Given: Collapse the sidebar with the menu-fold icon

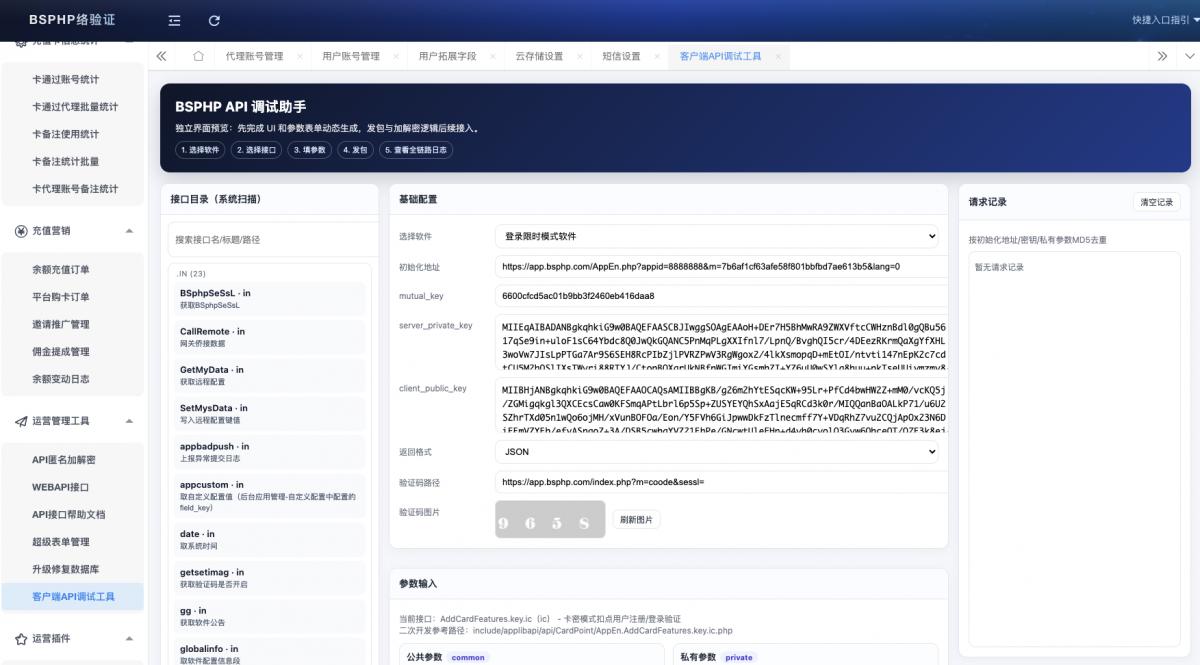Looking at the screenshot, I should (x=175, y=20).
